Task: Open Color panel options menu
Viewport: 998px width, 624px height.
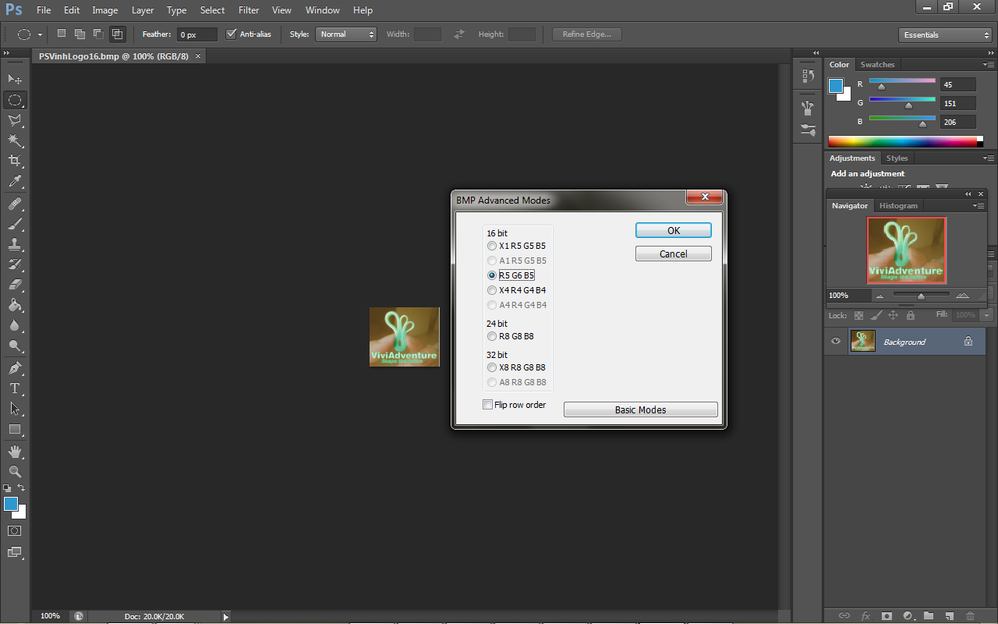Action: [x=987, y=64]
